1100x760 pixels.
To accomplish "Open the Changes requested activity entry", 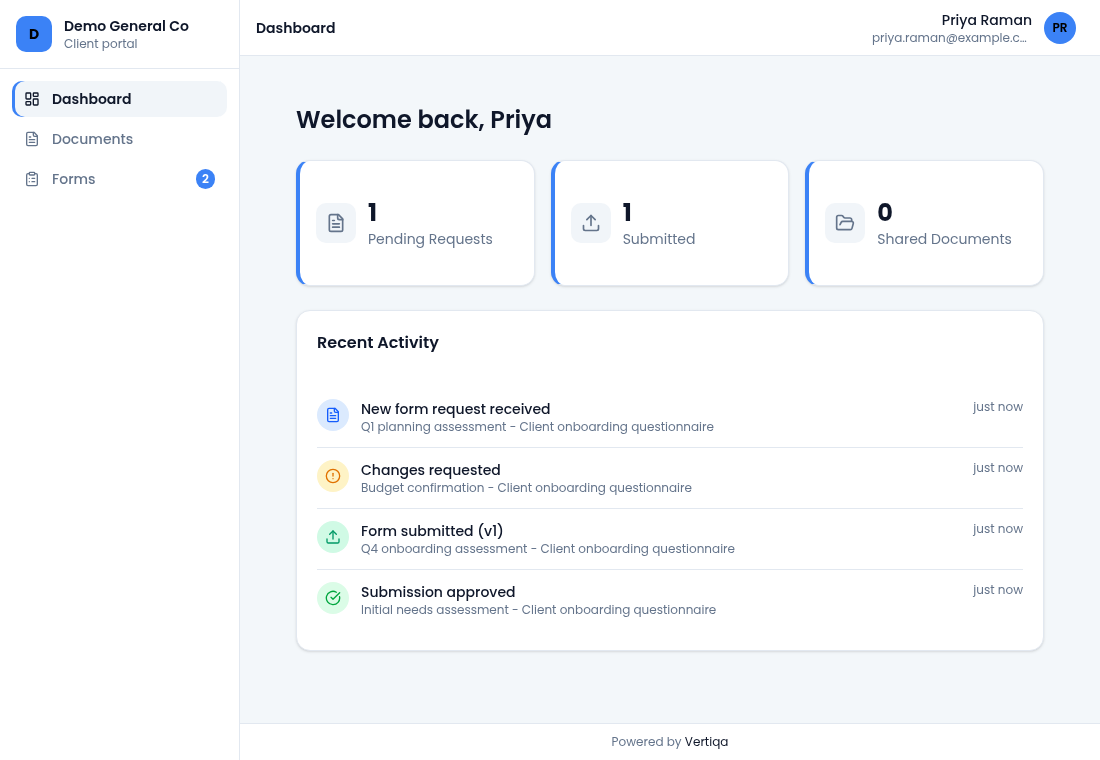I will [x=670, y=478].
